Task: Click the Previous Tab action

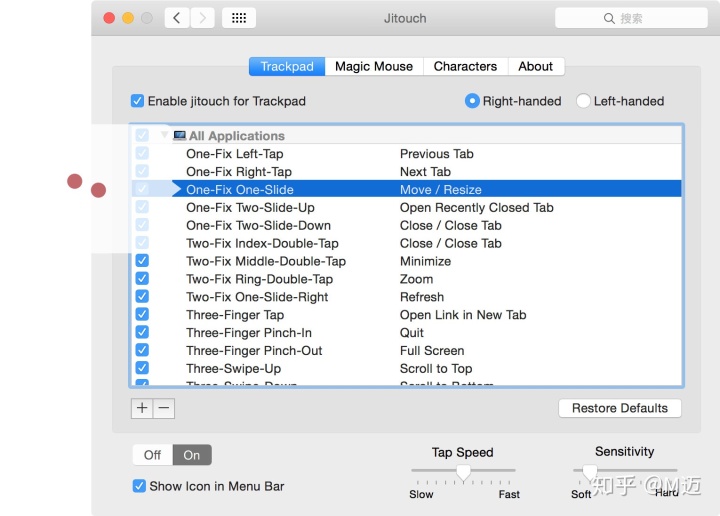Action: 437,154
